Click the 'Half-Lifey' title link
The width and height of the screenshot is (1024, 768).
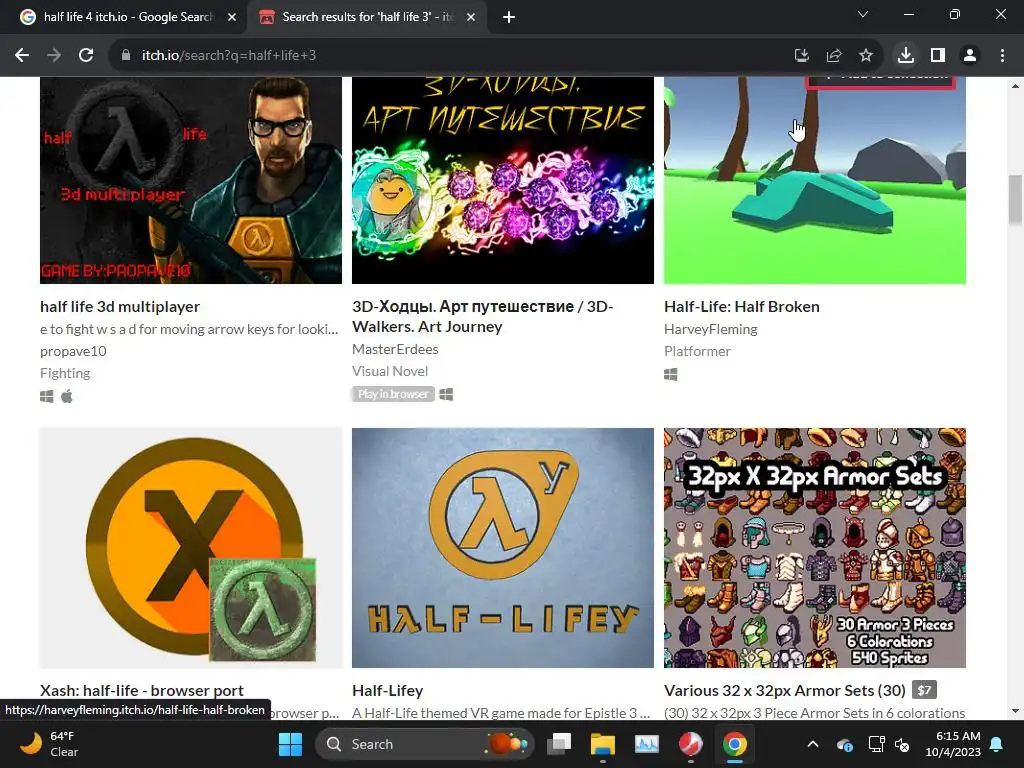[387, 690]
